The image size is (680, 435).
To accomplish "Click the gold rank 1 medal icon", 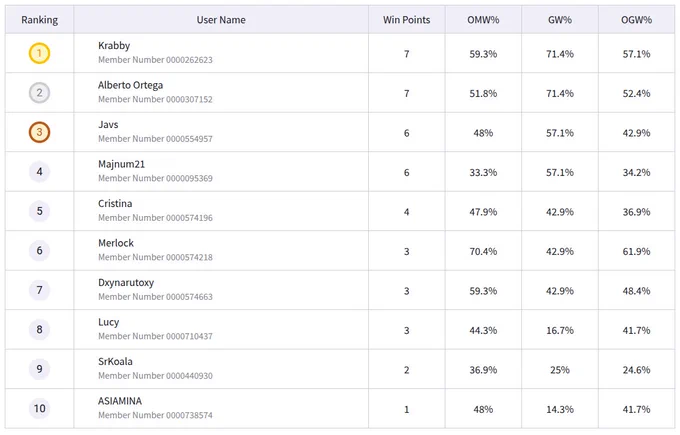I will (x=39, y=53).
